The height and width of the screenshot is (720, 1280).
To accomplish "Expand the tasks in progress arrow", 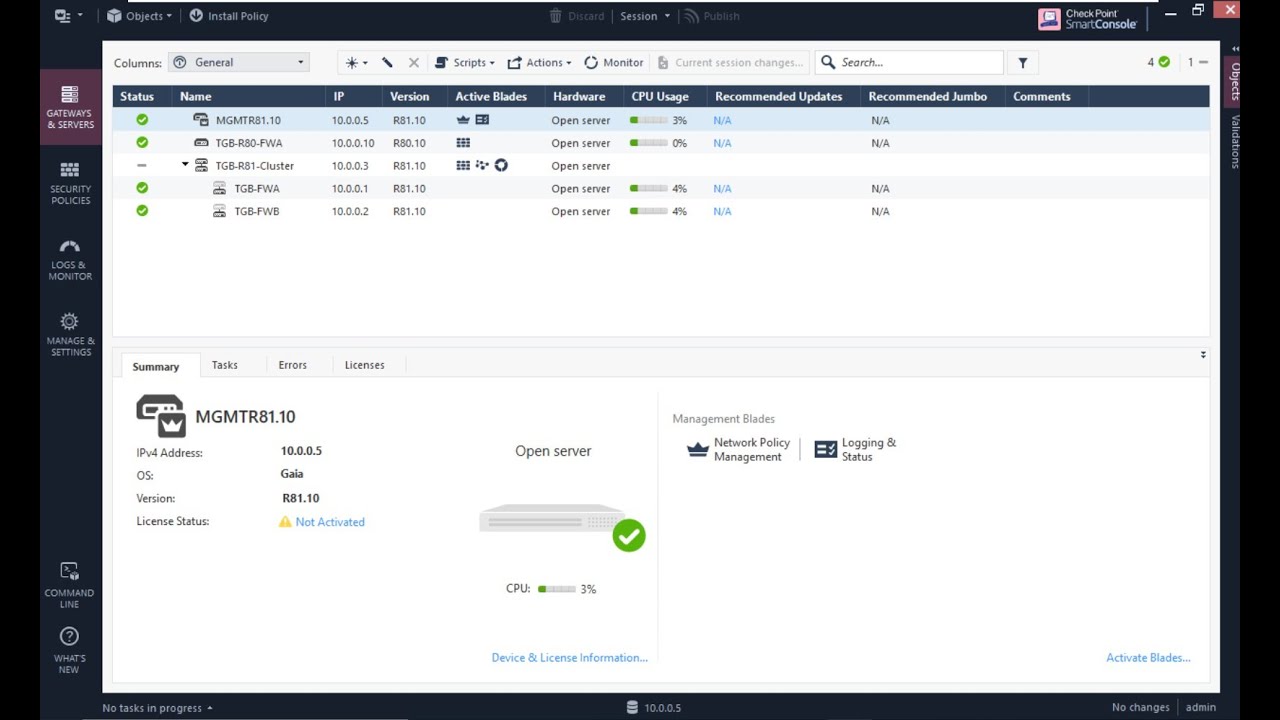I will (210, 708).
